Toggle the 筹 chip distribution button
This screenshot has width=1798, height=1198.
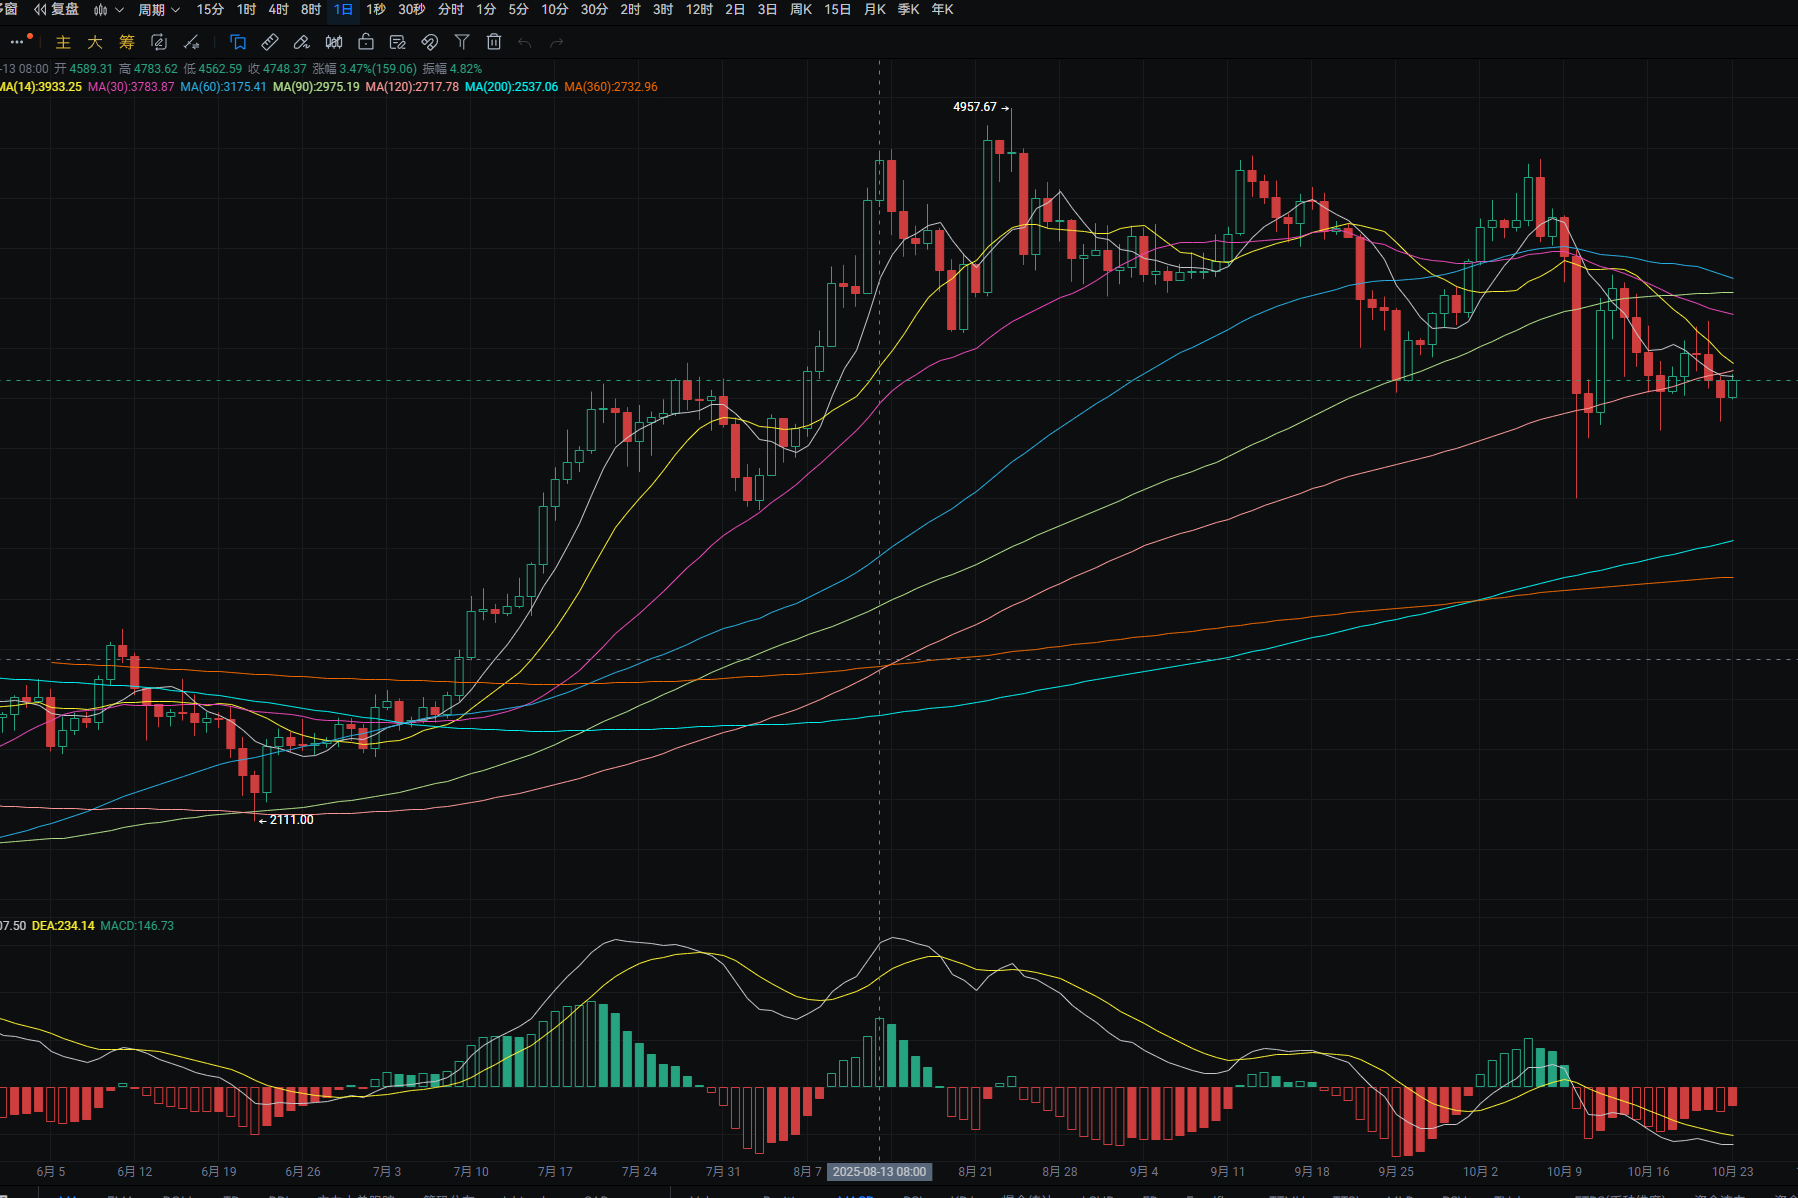[127, 42]
